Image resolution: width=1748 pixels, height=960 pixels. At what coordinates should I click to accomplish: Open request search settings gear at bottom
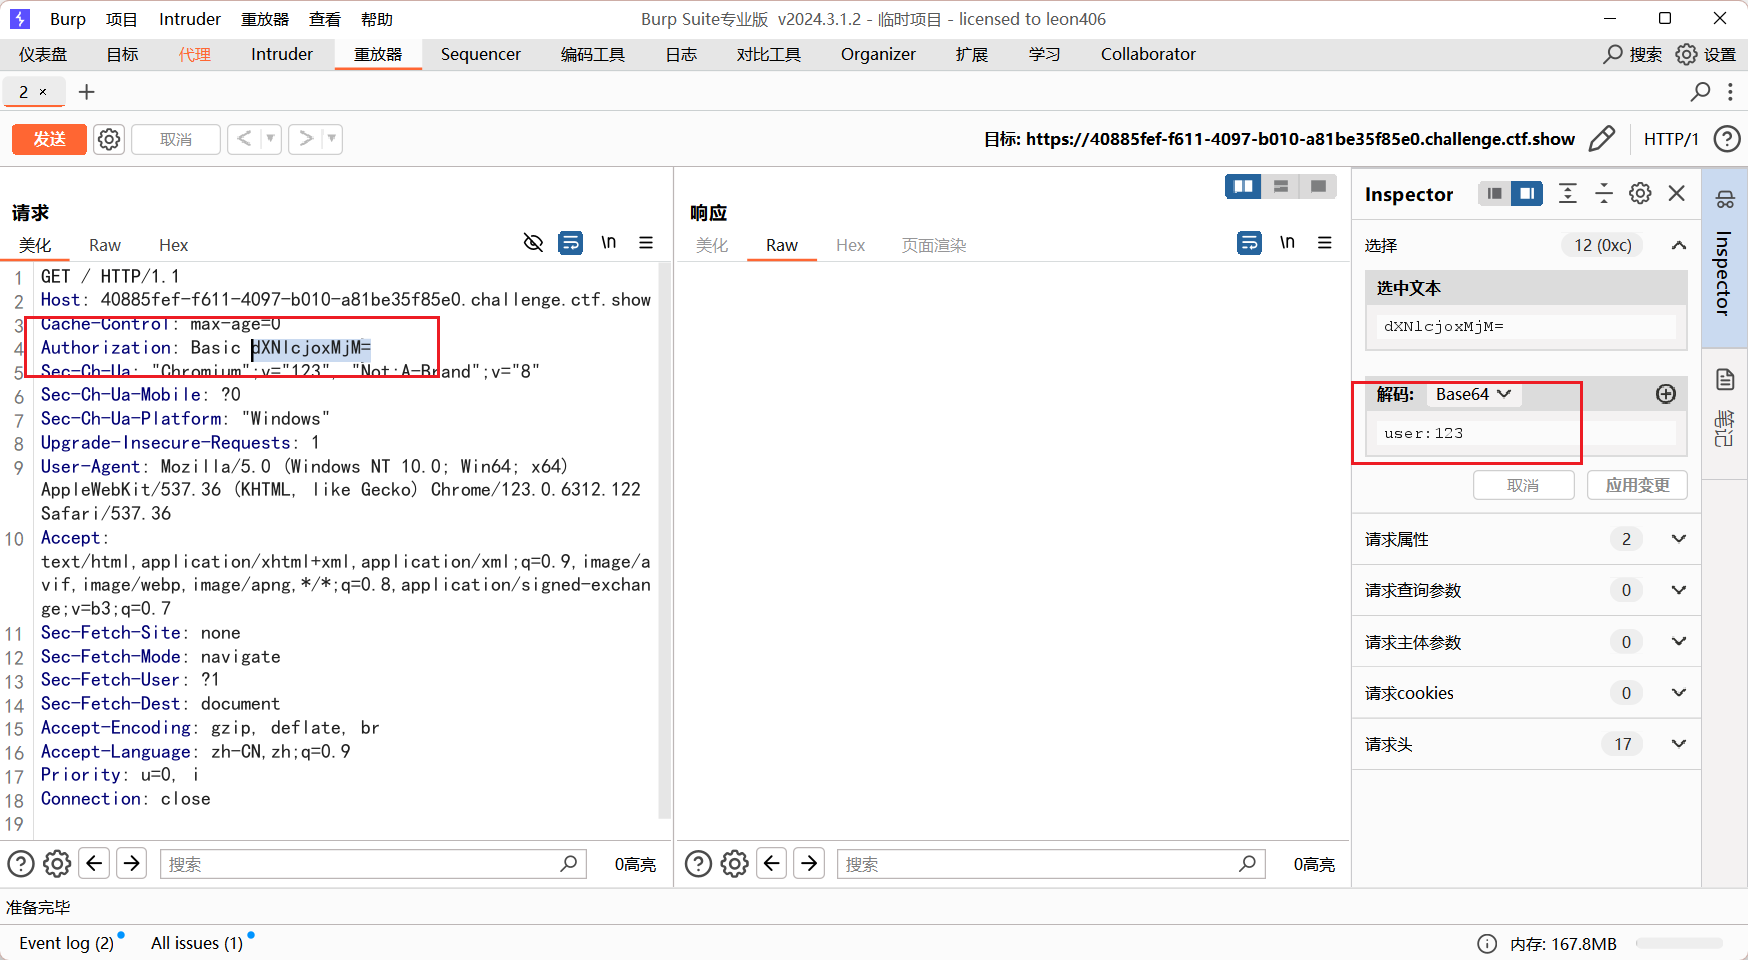click(57, 863)
